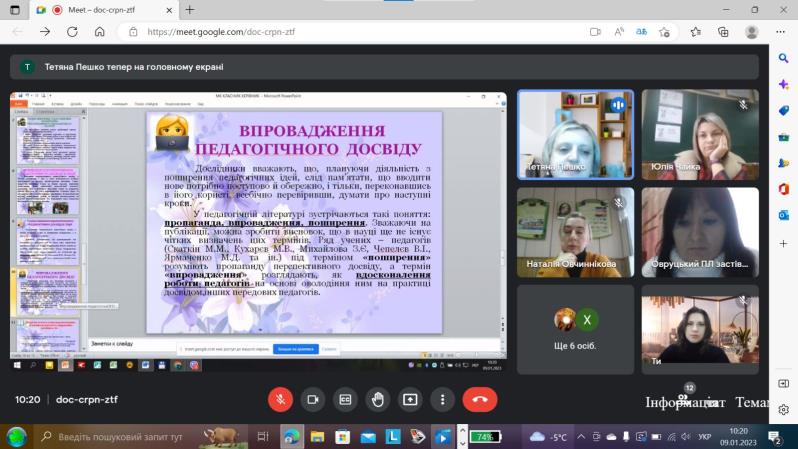Toggle the camera off in Meet
The height and width of the screenshot is (449, 798).
coord(312,399)
